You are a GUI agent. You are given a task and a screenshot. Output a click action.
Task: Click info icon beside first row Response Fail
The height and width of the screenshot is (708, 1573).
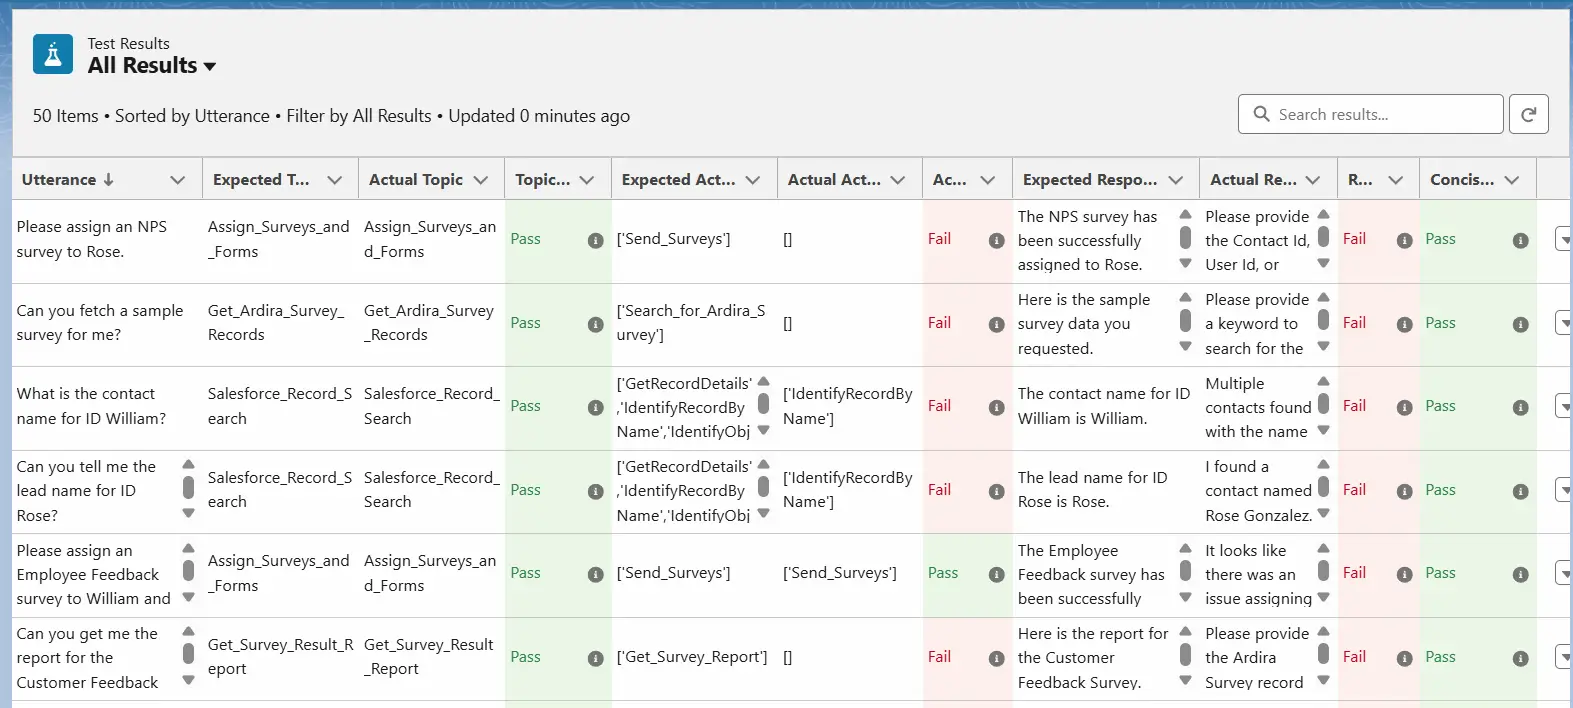1404,240
